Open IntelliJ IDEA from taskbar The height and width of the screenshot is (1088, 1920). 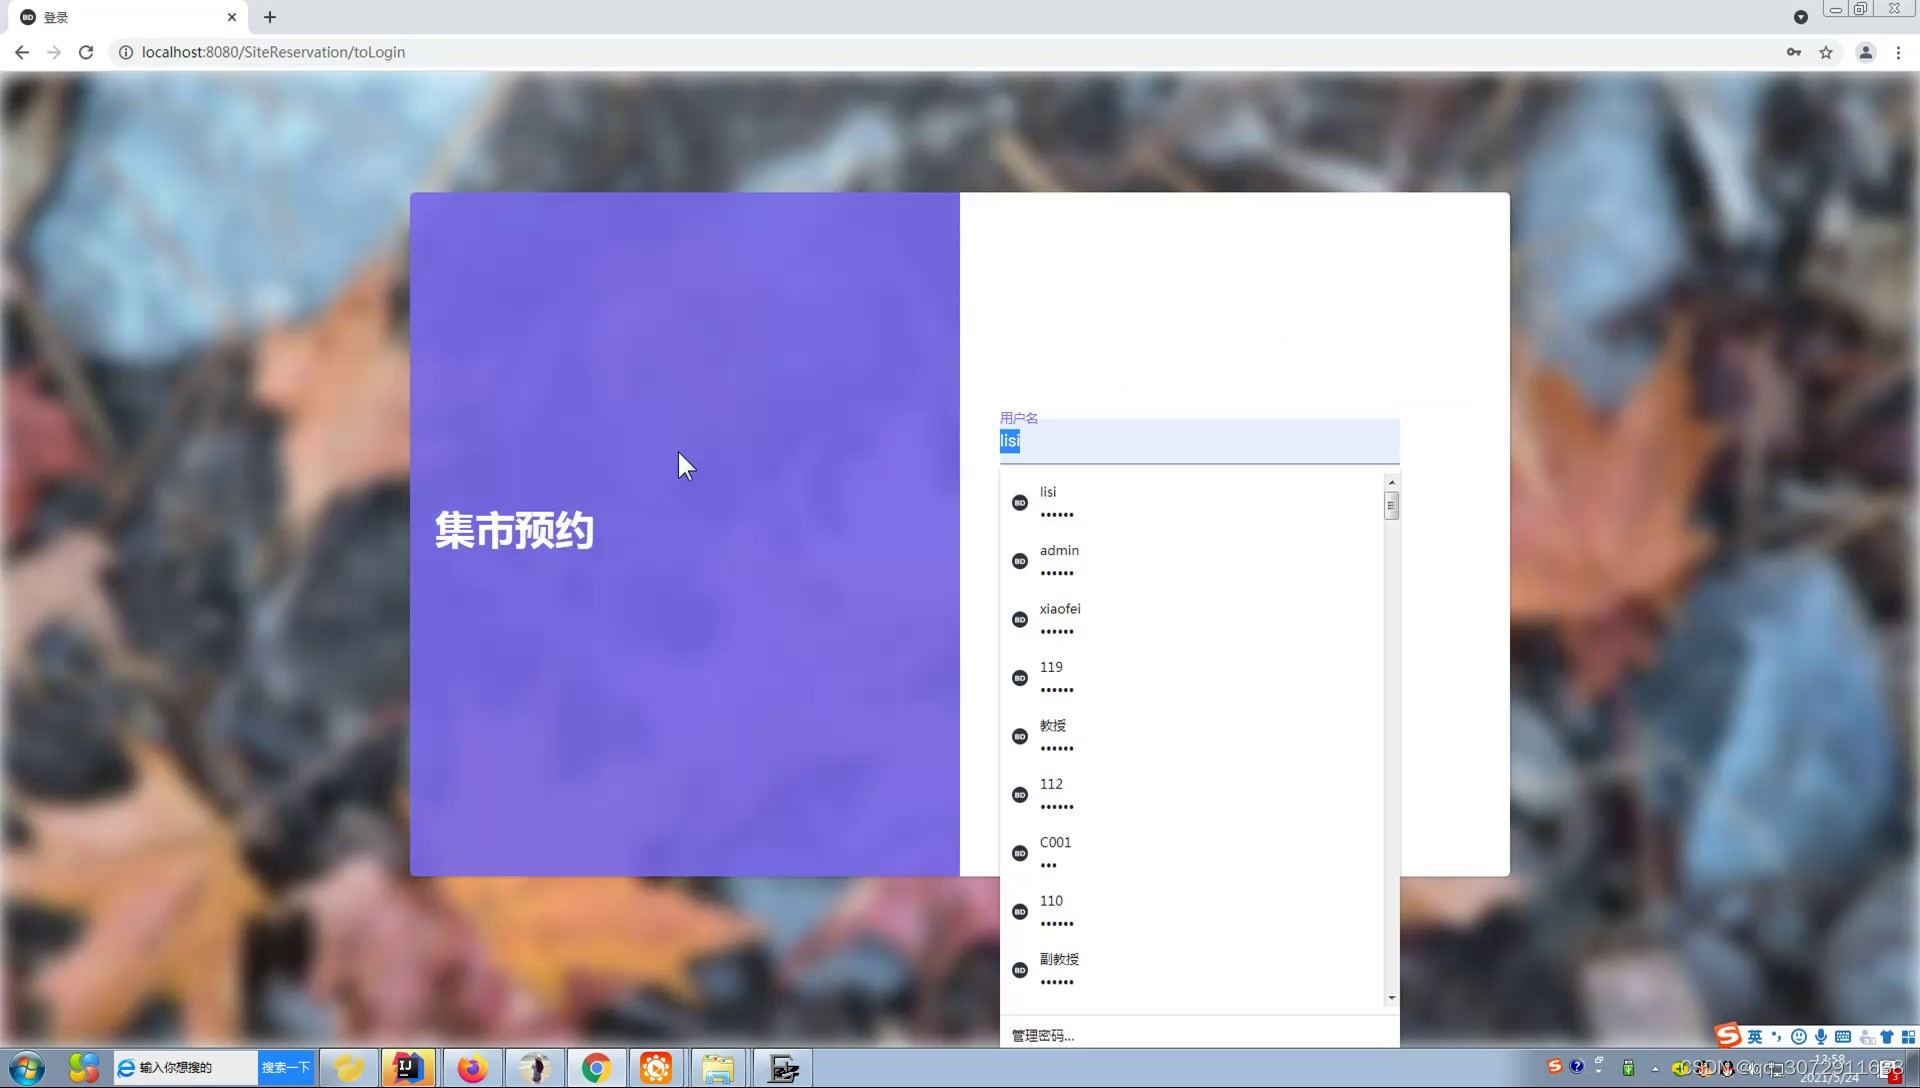[x=408, y=1068]
